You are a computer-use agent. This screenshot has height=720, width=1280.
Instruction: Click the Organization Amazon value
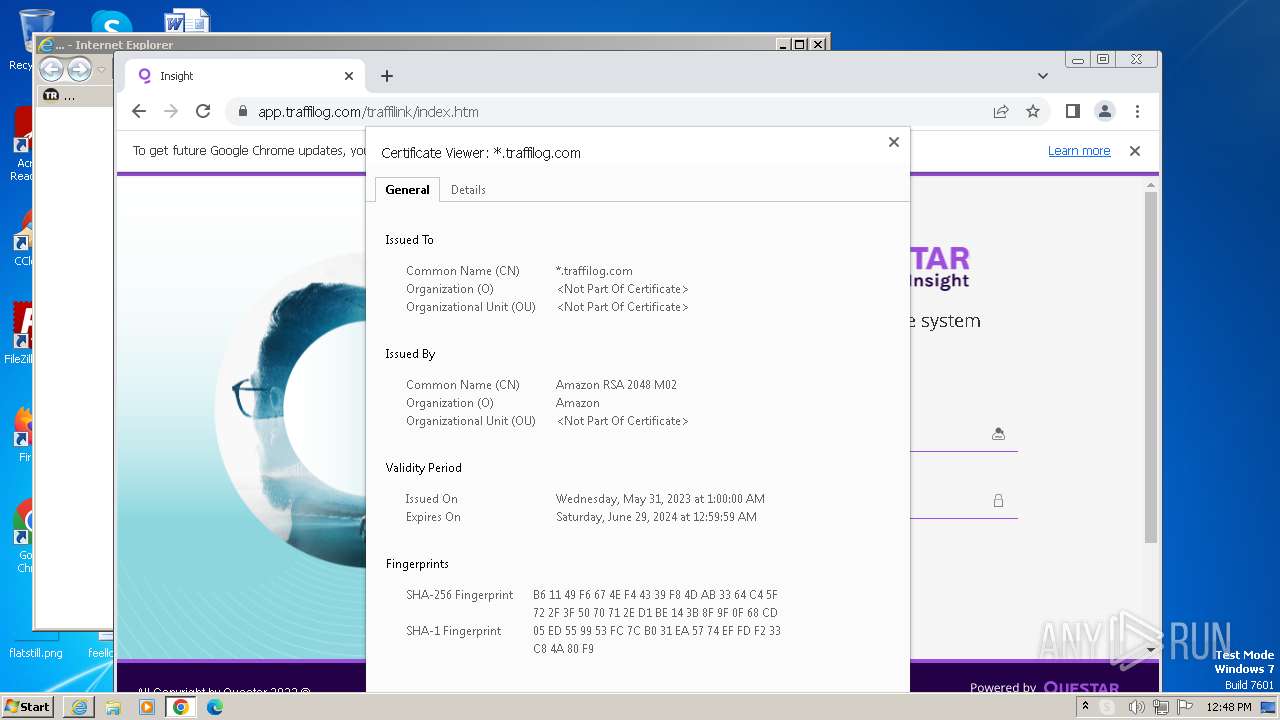coord(578,403)
